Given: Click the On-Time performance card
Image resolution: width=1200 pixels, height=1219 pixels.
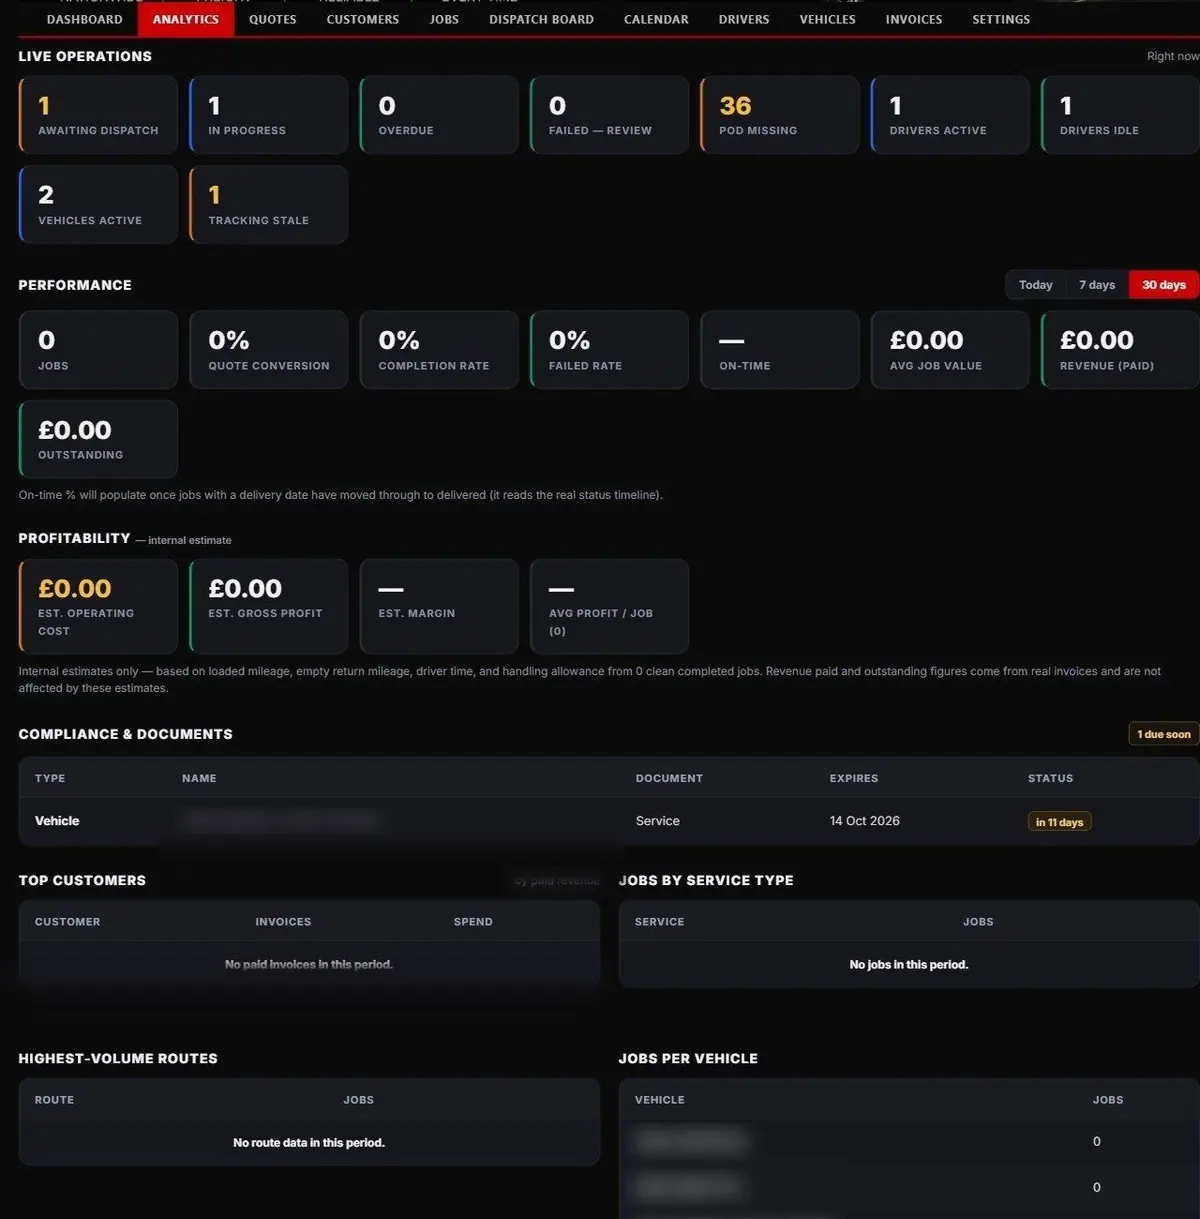Looking at the screenshot, I should [779, 350].
